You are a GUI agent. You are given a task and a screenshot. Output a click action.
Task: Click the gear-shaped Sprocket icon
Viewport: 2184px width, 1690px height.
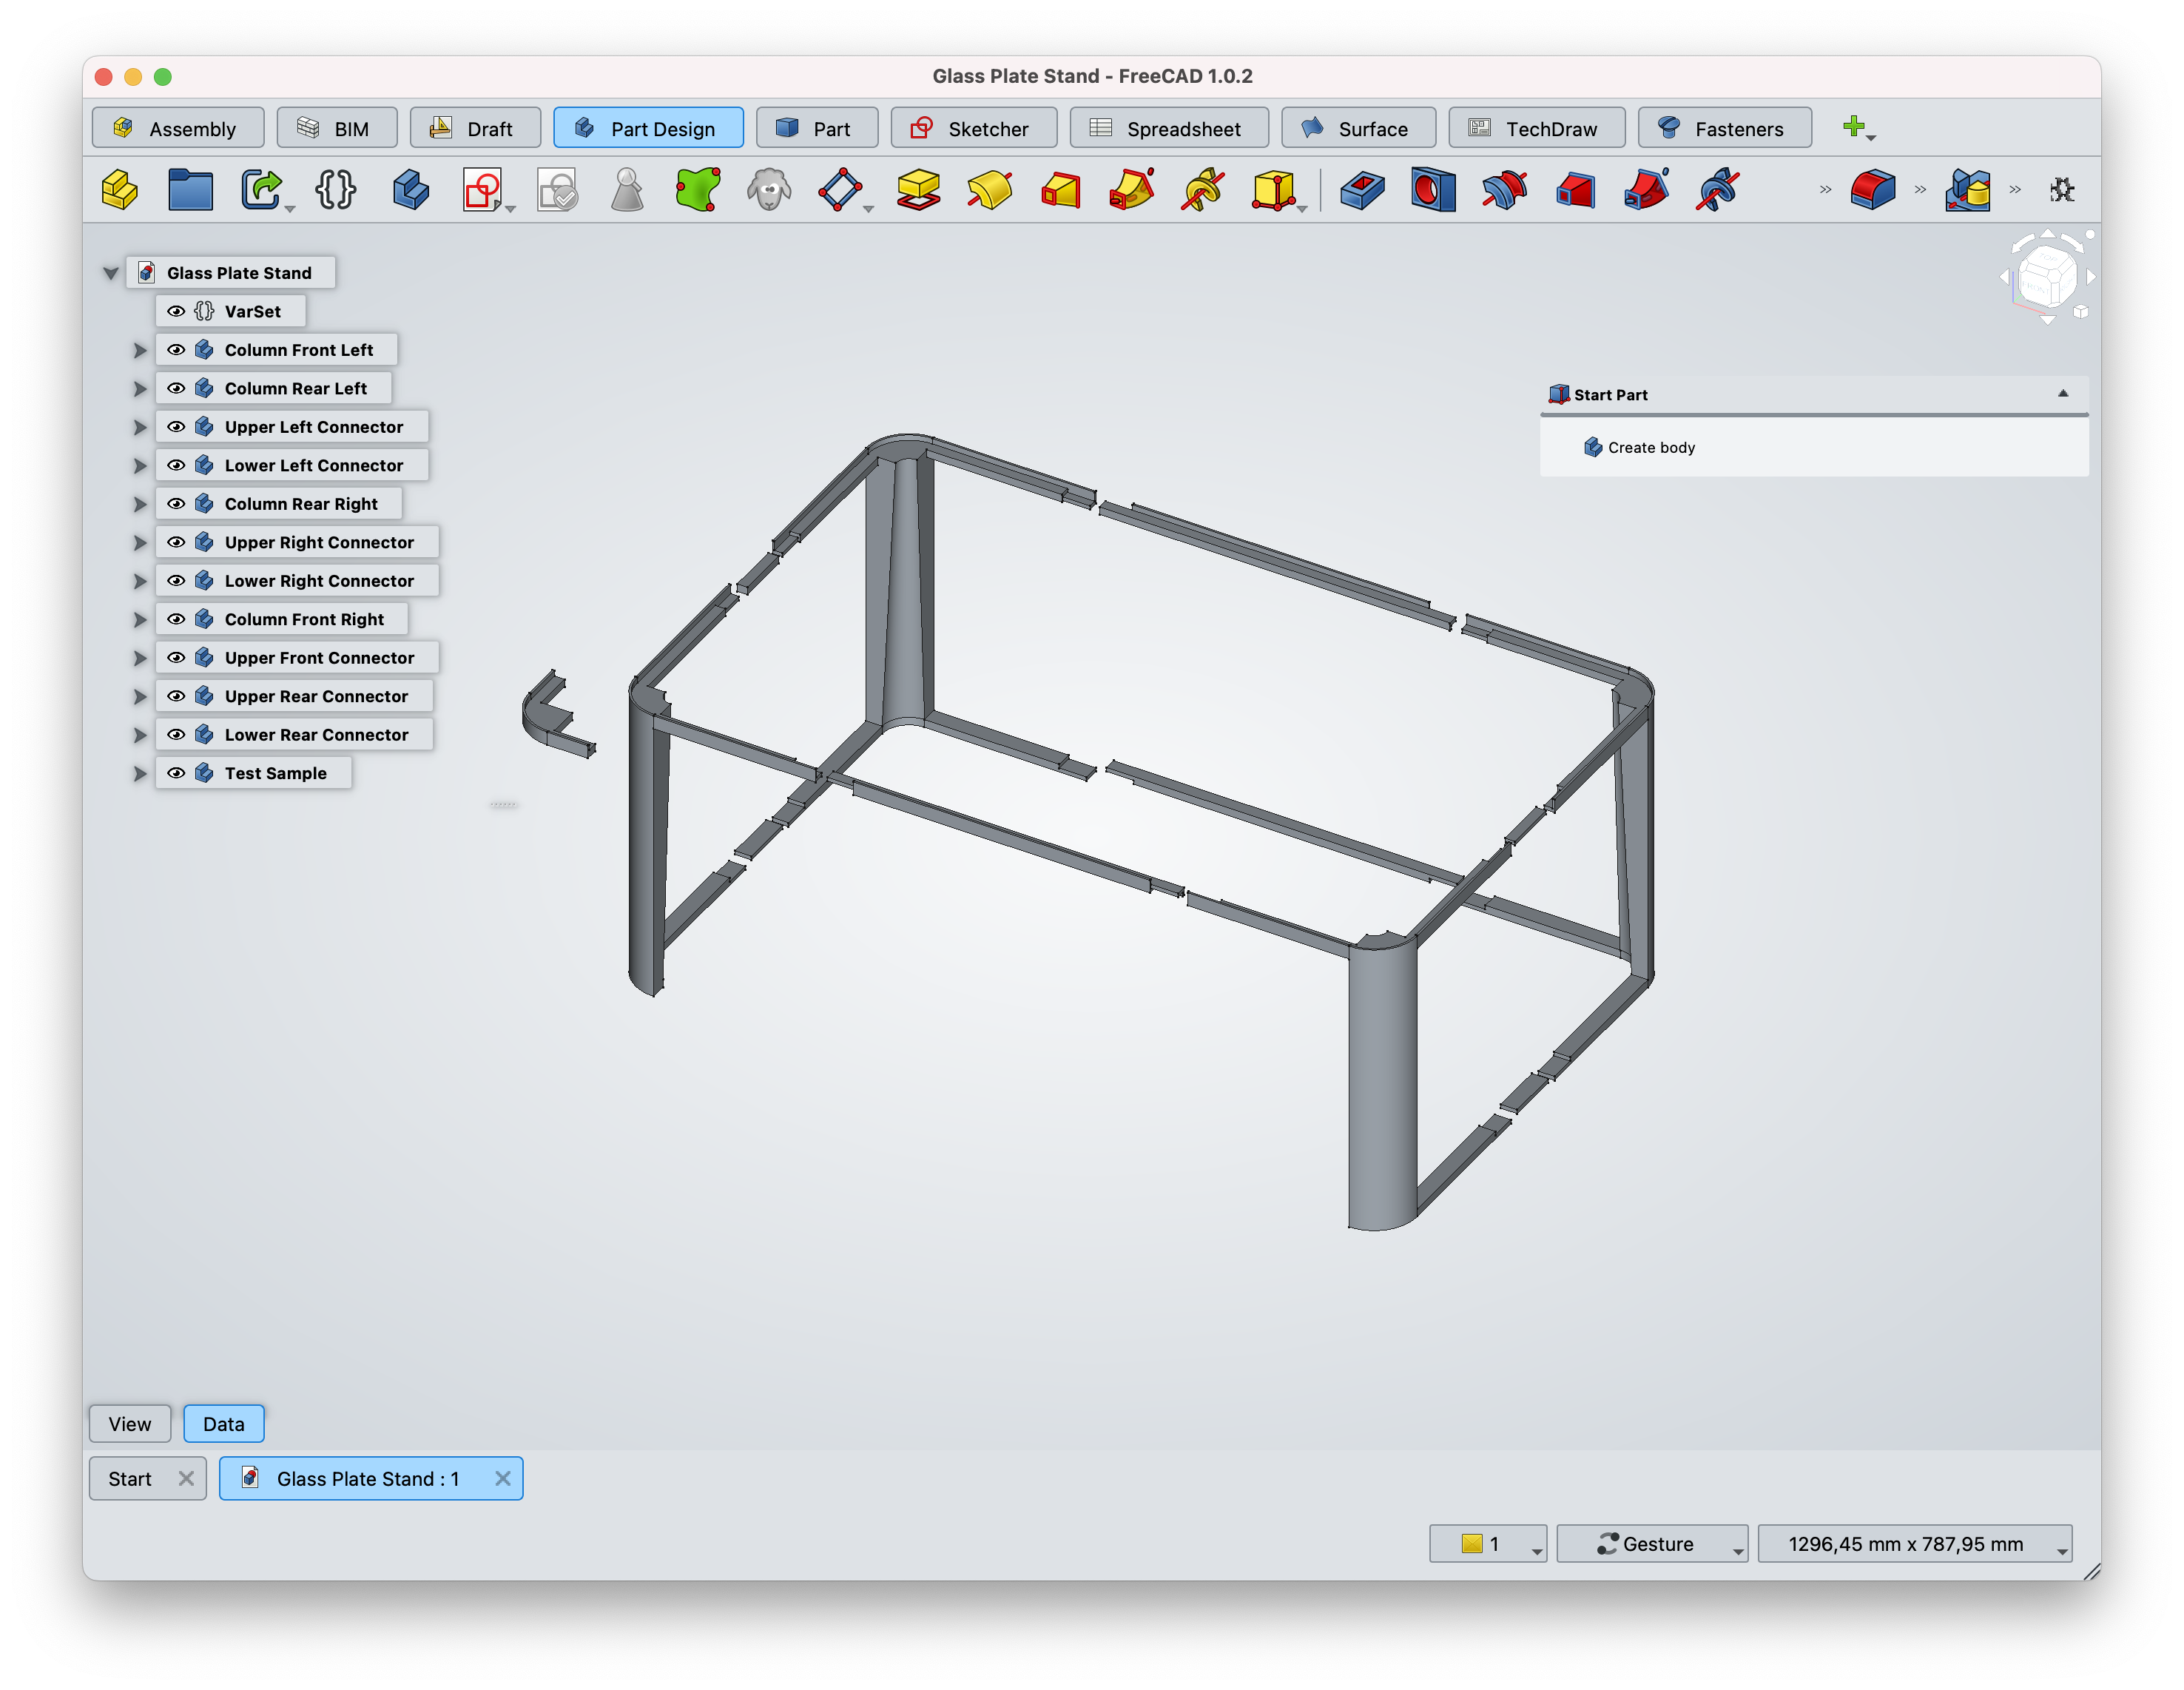coord(2062,190)
